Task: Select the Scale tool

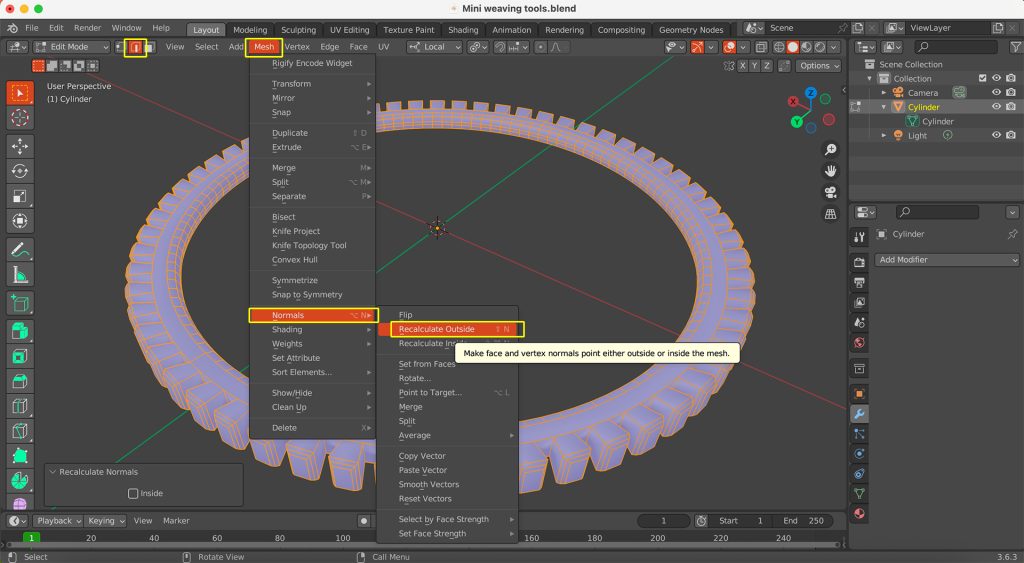Action: coord(20,196)
